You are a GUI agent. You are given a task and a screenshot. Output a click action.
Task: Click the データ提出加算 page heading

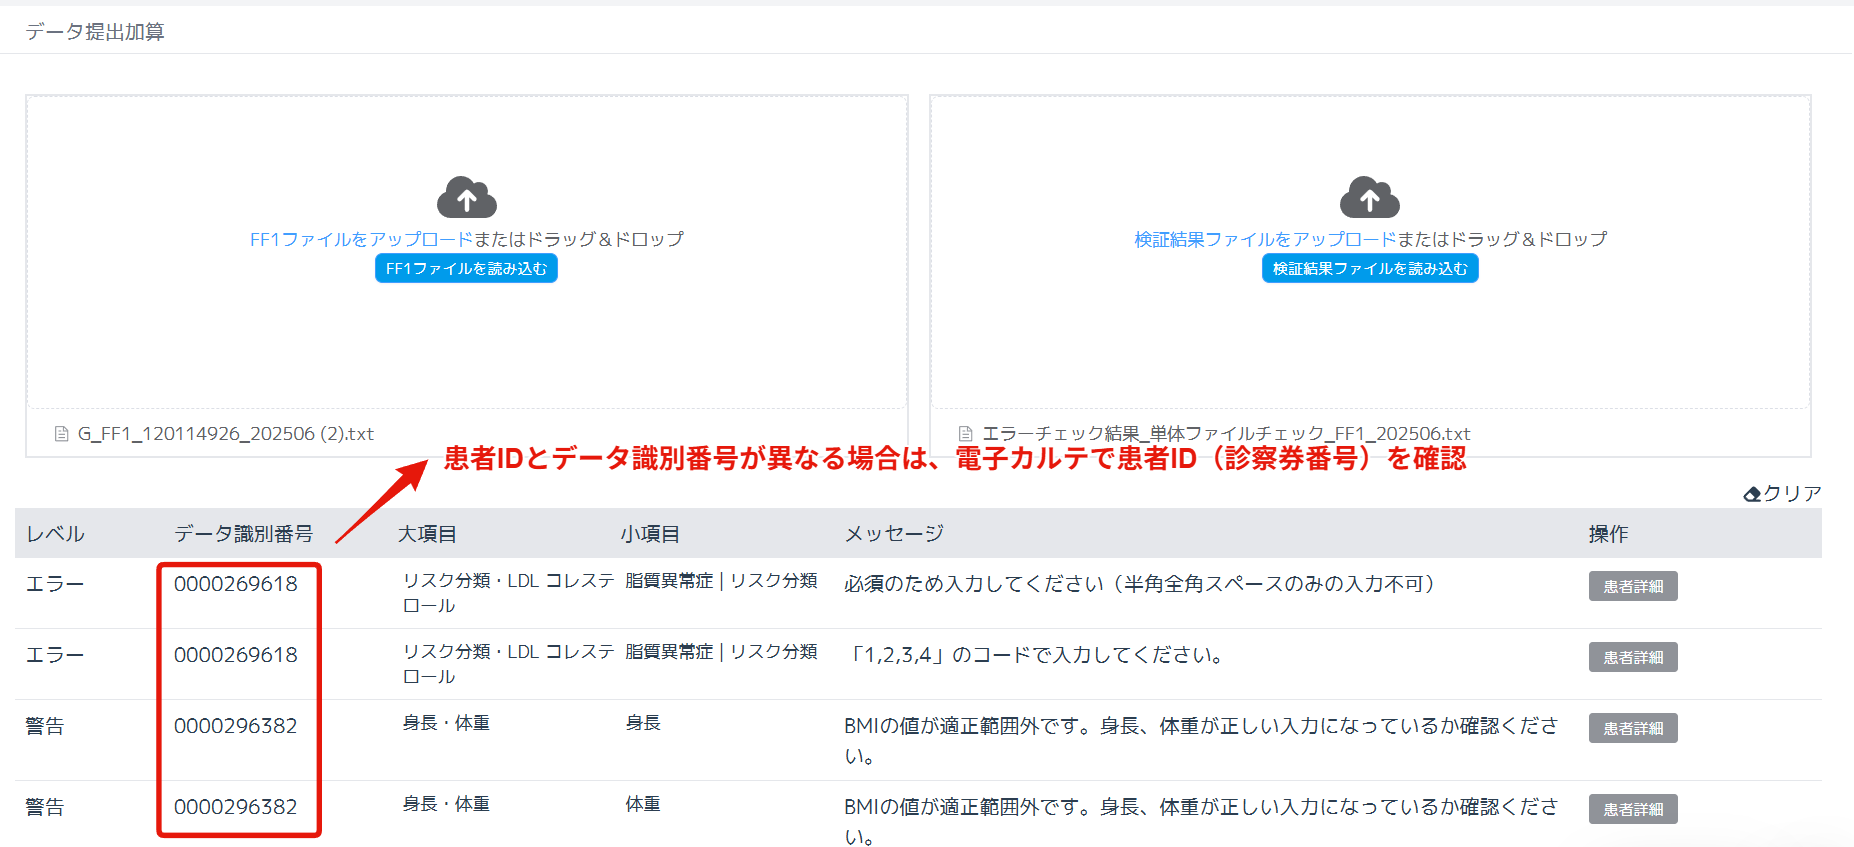(95, 32)
